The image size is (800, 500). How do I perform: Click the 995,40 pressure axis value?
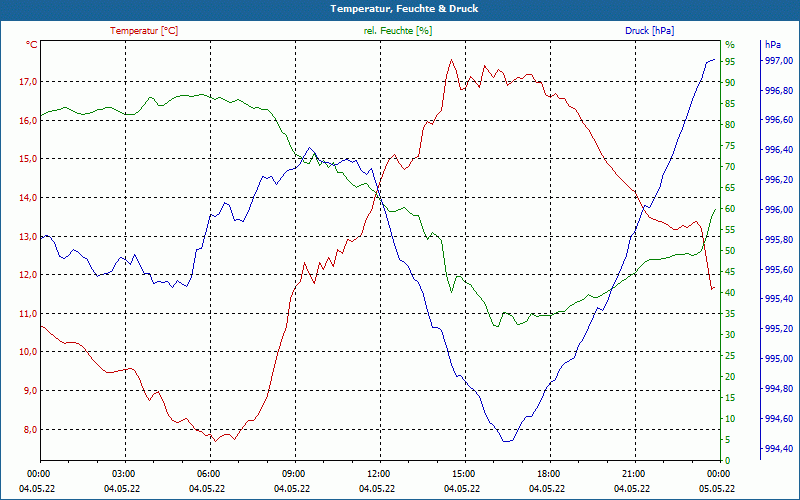coord(779,299)
